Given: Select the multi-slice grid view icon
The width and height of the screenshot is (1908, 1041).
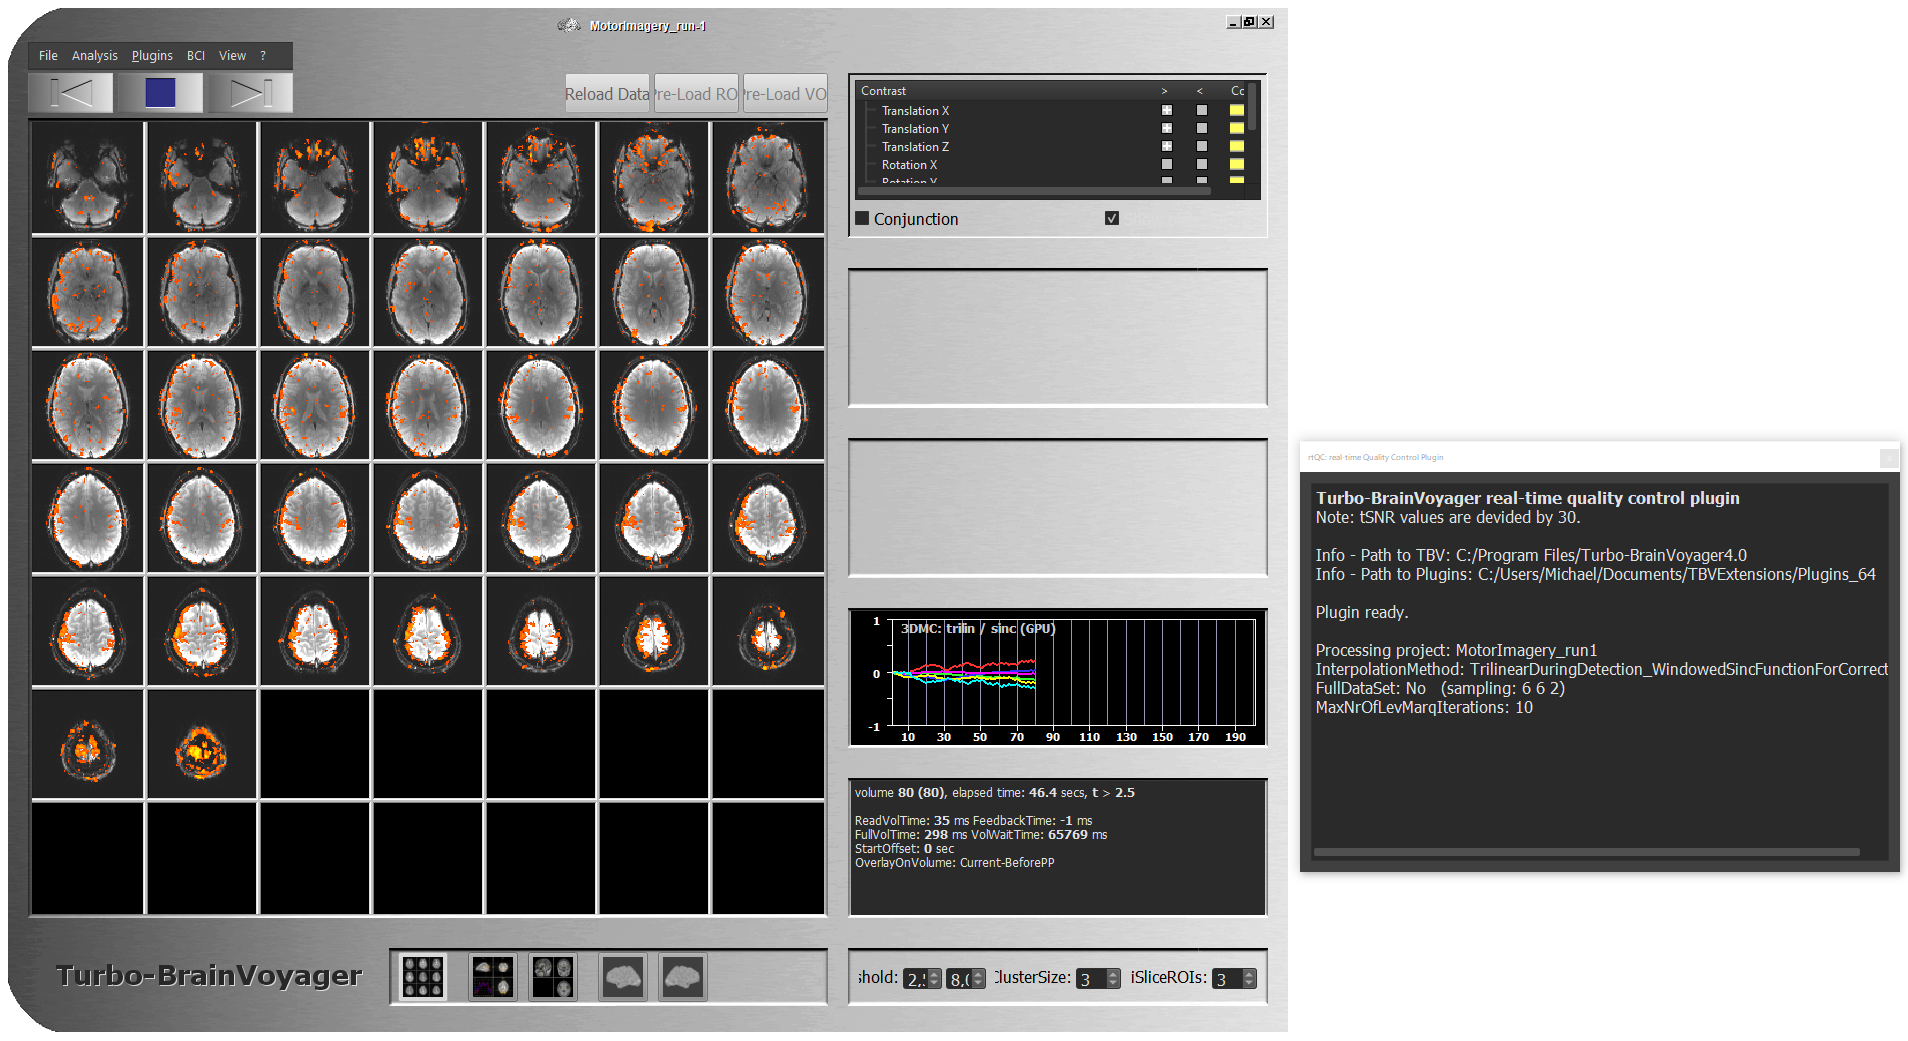Looking at the screenshot, I should click(423, 977).
